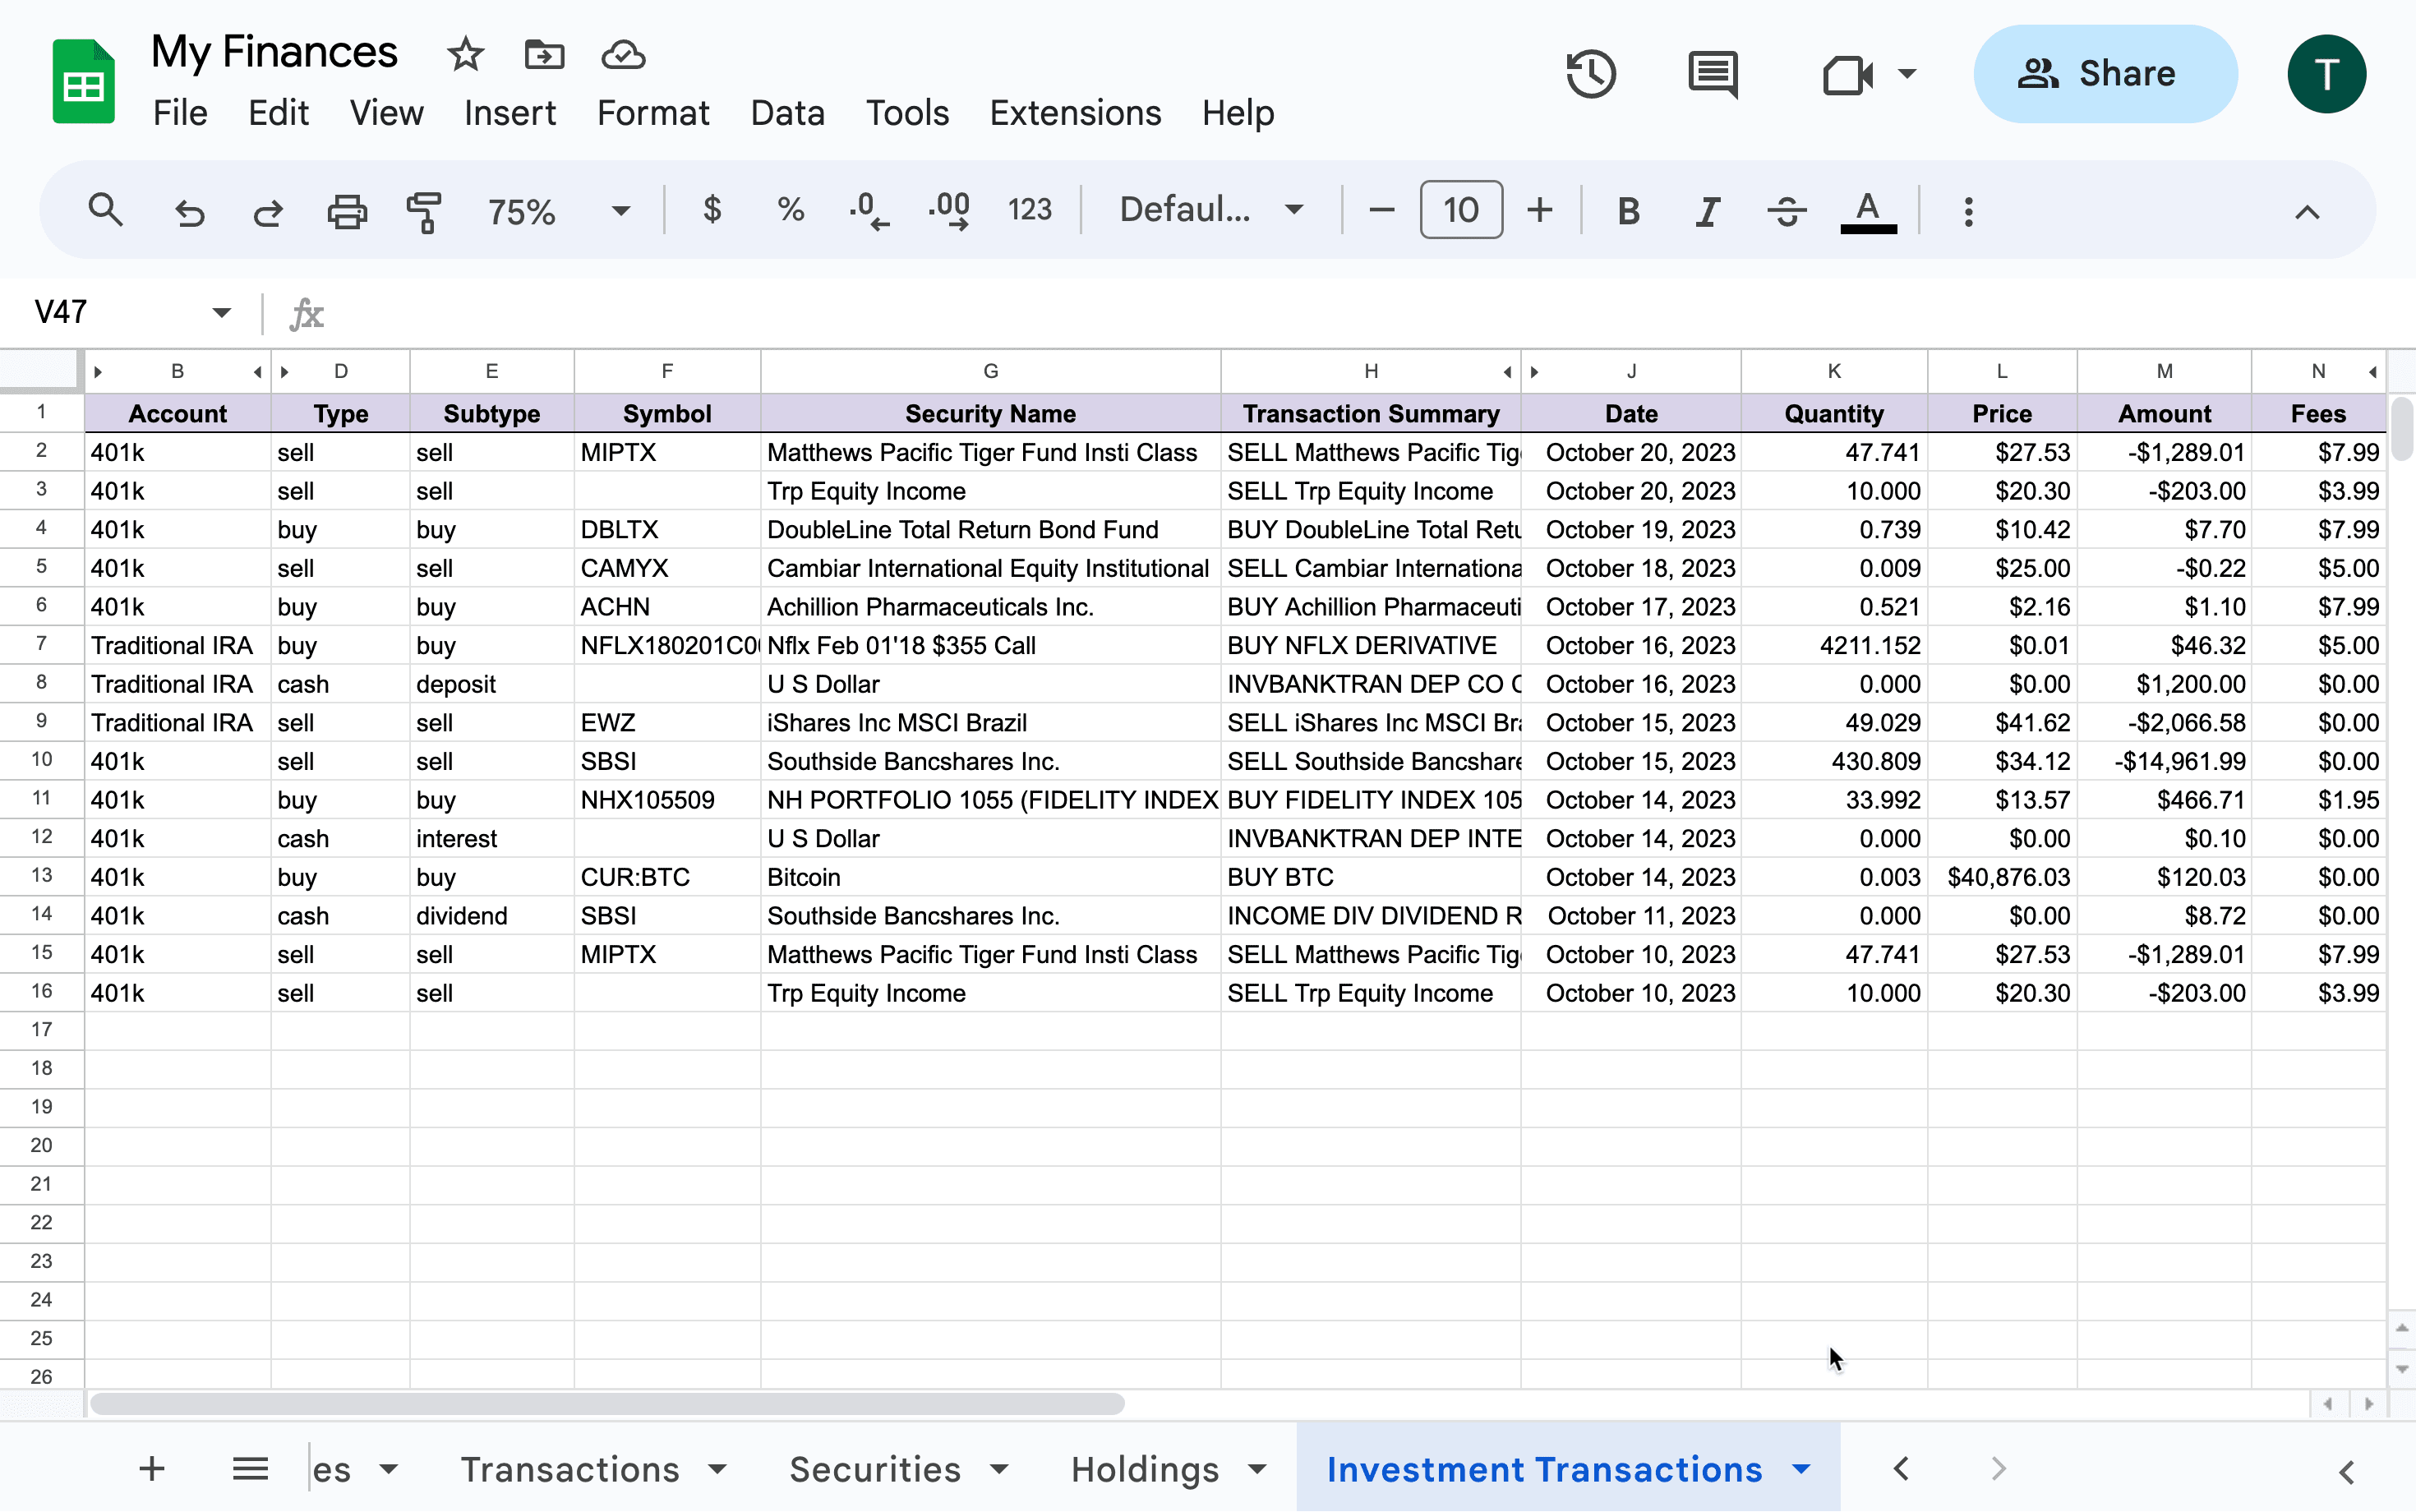This screenshot has width=2416, height=1512.
Task: Format selection as currency
Action: pos(712,209)
